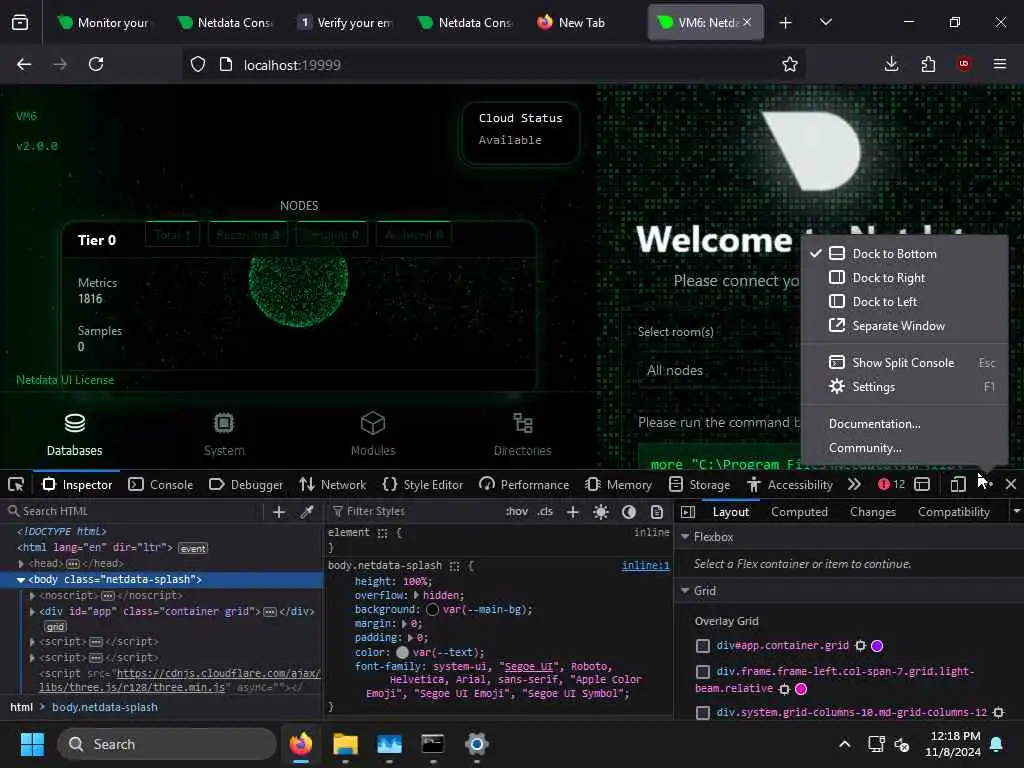Switch to the Computed tab

799,512
